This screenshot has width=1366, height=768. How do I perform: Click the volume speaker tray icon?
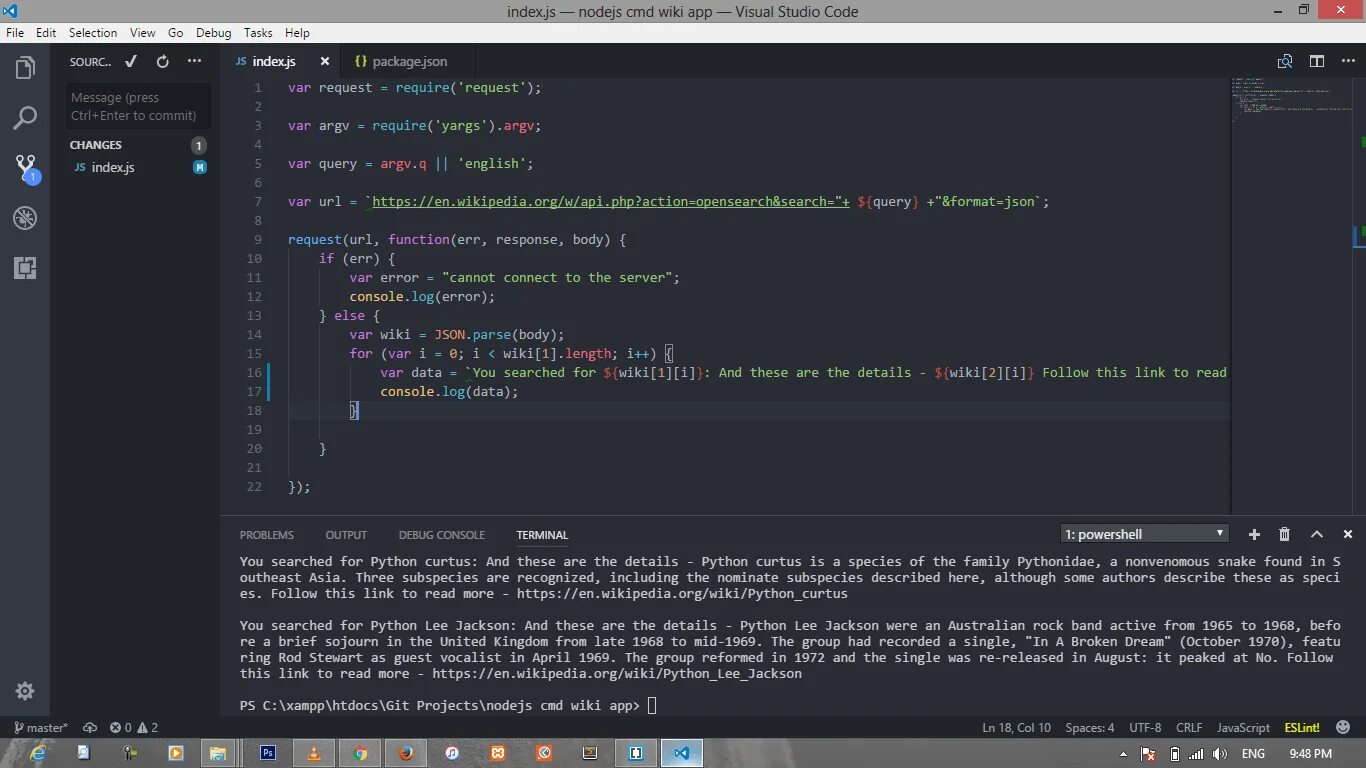click(x=1221, y=754)
